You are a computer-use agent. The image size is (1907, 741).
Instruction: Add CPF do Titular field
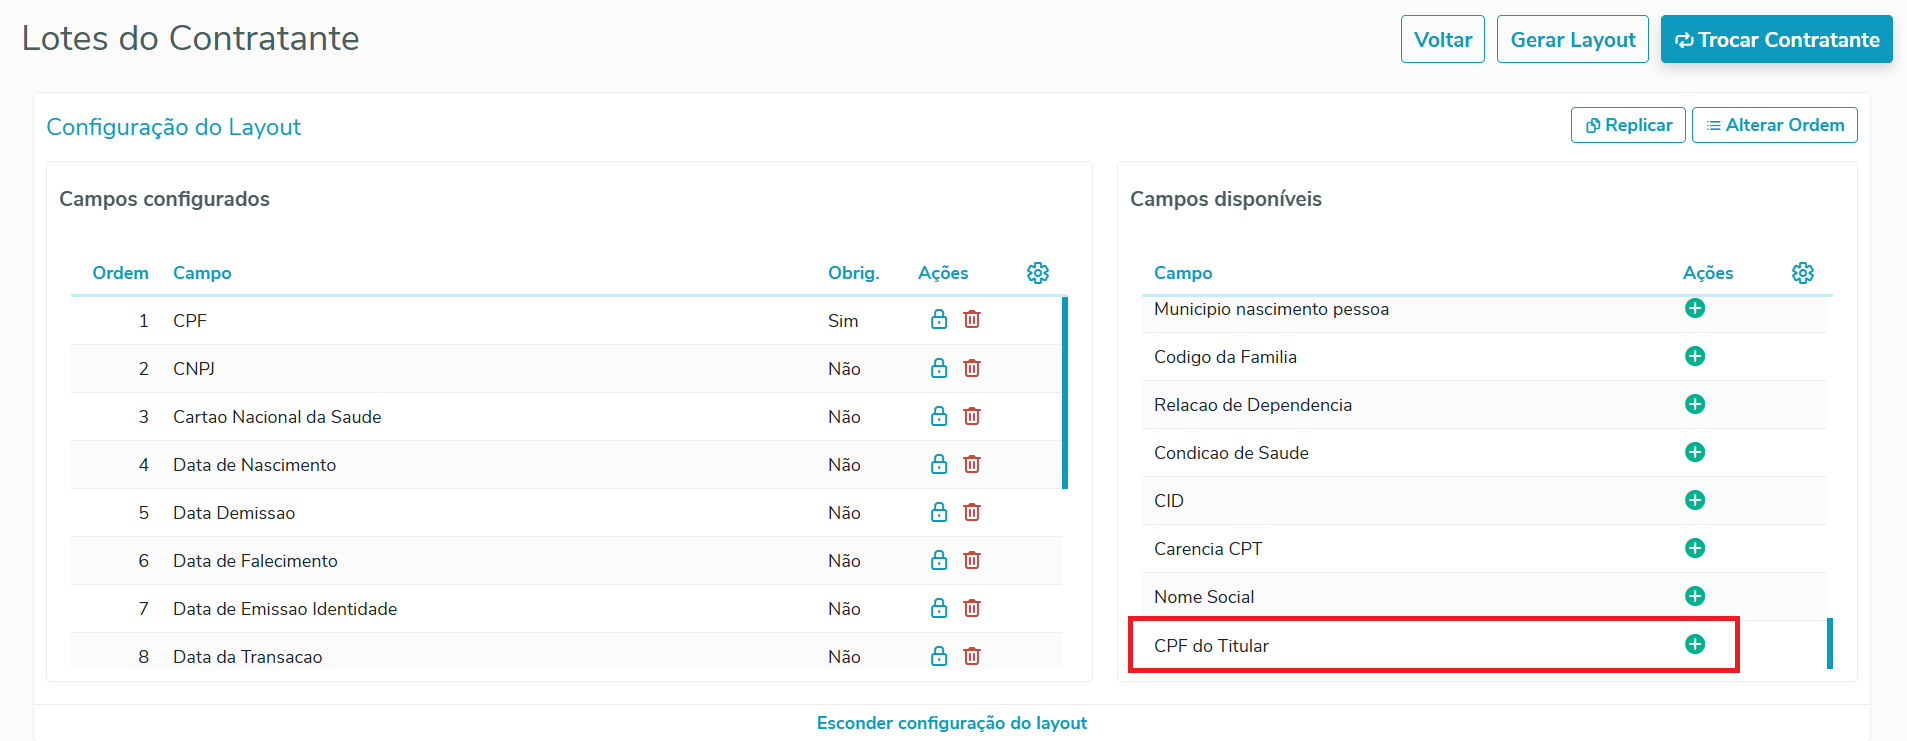(x=1694, y=644)
